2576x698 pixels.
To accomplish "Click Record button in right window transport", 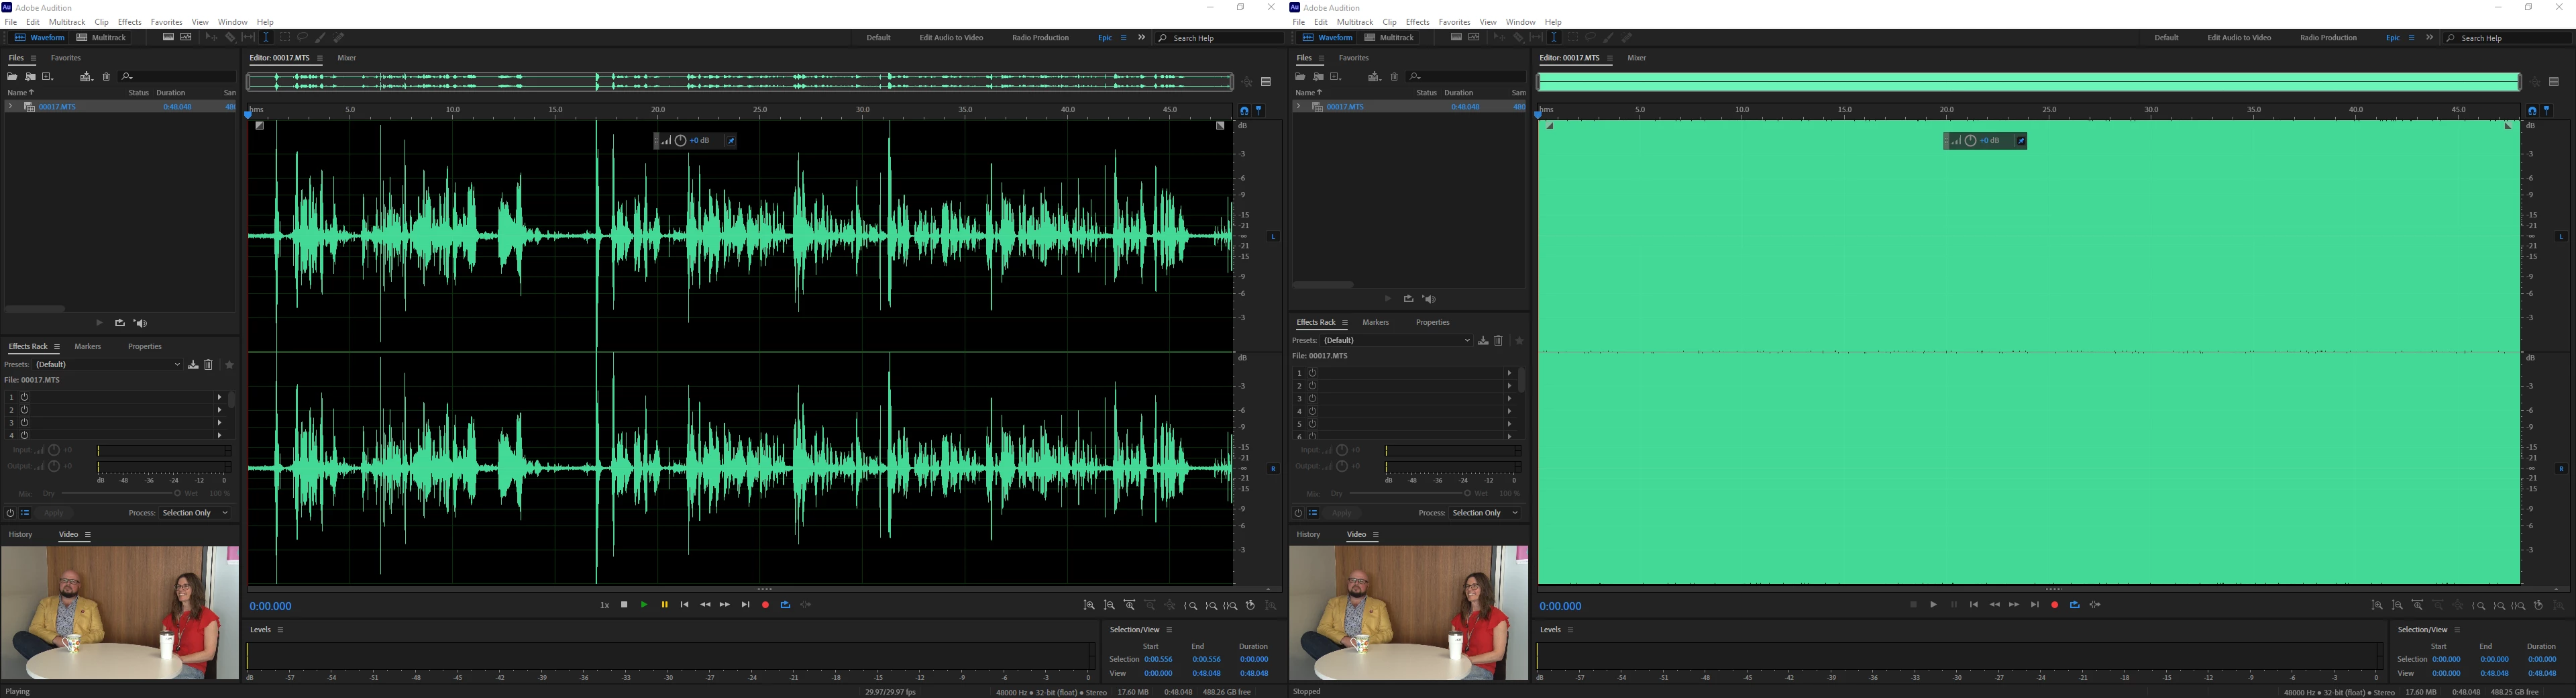I will (2055, 605).
